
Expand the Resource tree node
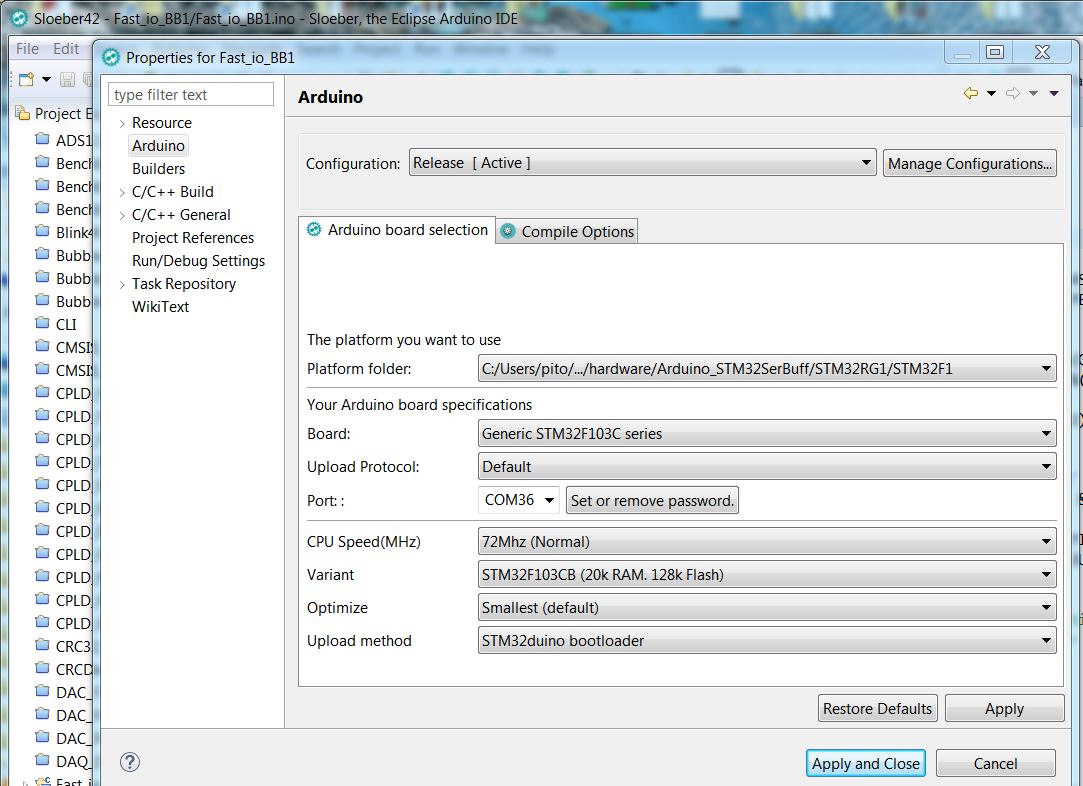click(122, 123)
